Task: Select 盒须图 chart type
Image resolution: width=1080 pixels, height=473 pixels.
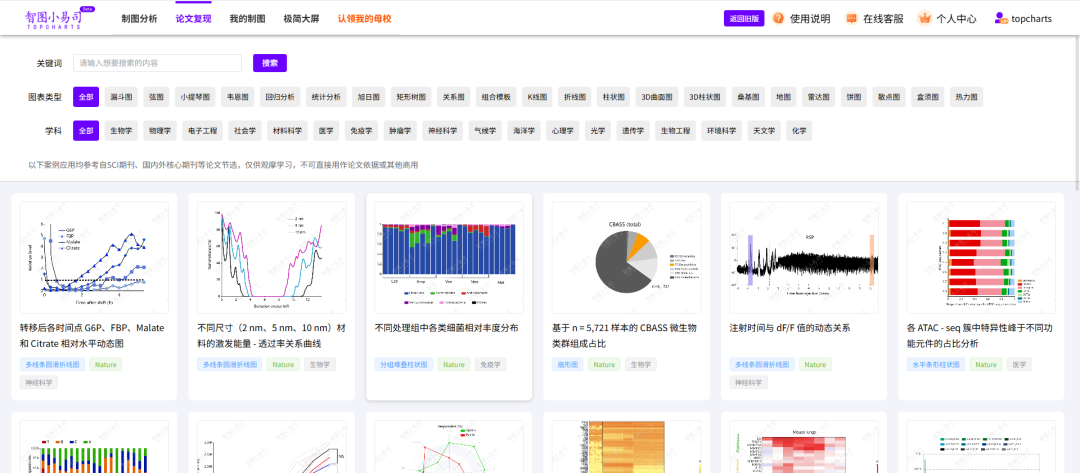Action: (x=928, y=97)
